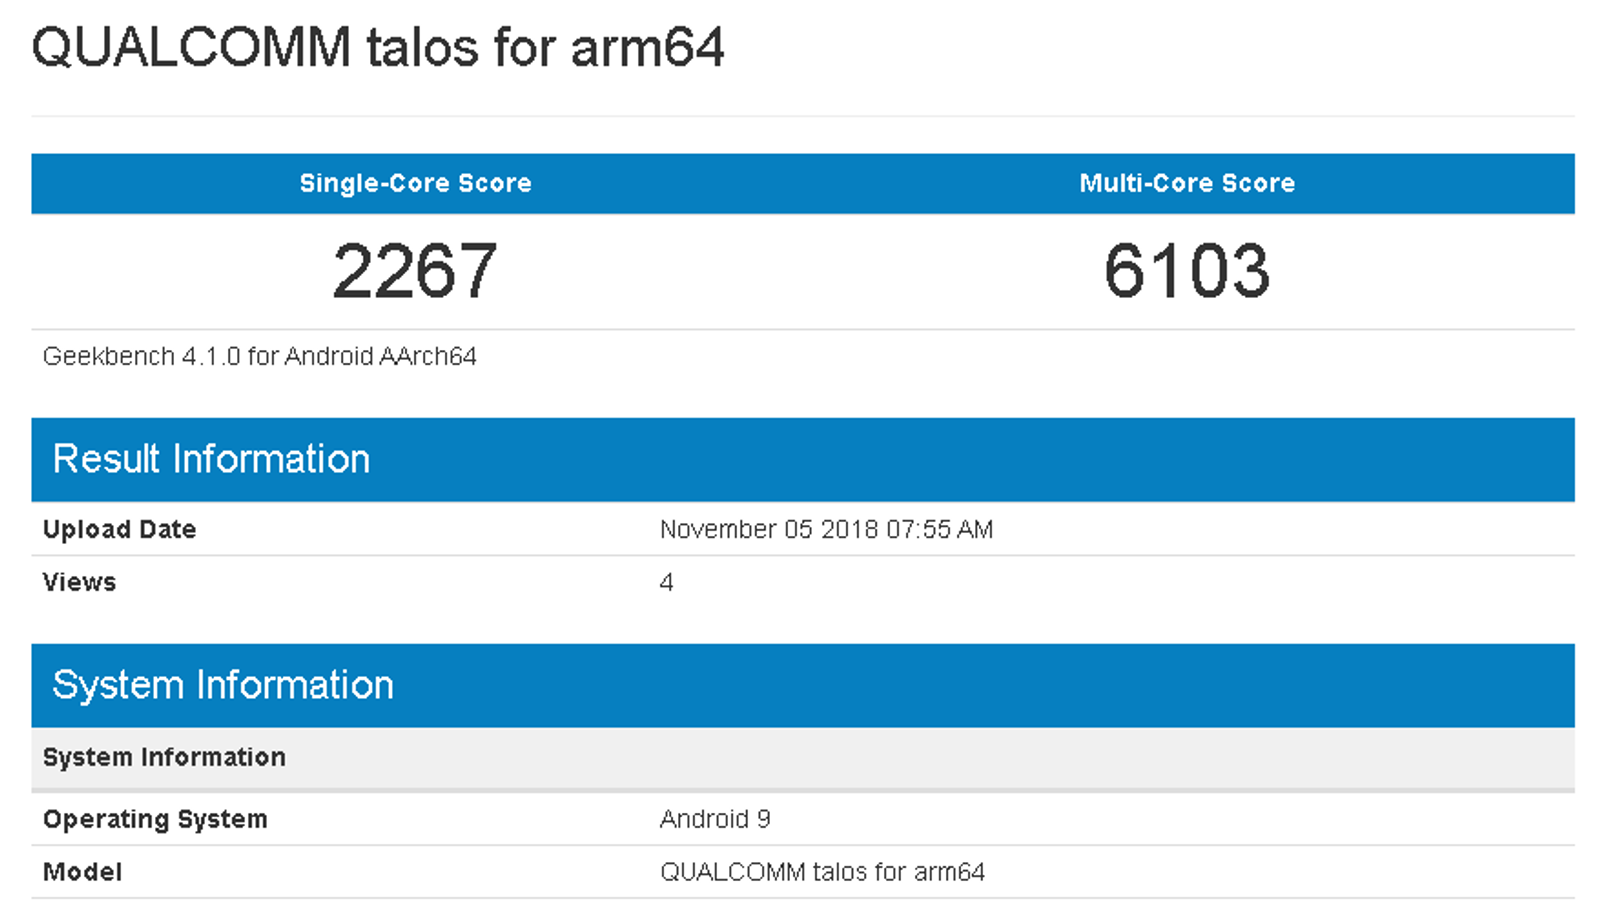The height and width of the screenshot is (900, 1600).
Task: Click the Model value QUALCOMM talos for arm64
Action: coord(822,872)
